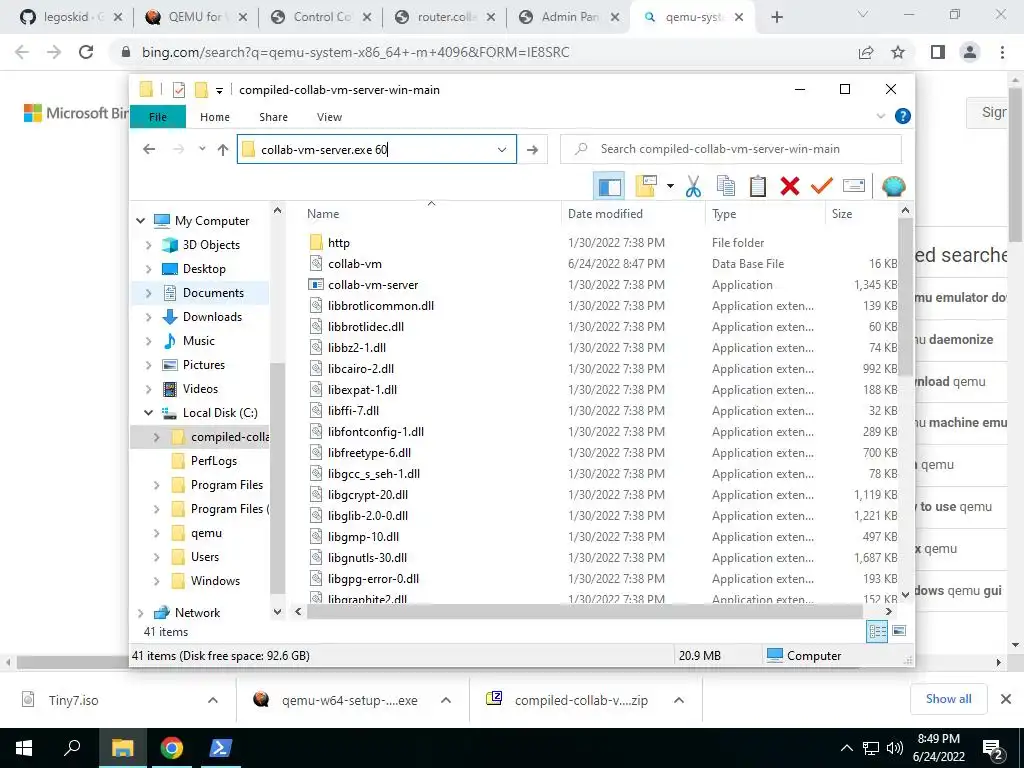The image size is (1024, 768).
Task: Toggle the navigation pane toolbar button
Action: point(609,186)
